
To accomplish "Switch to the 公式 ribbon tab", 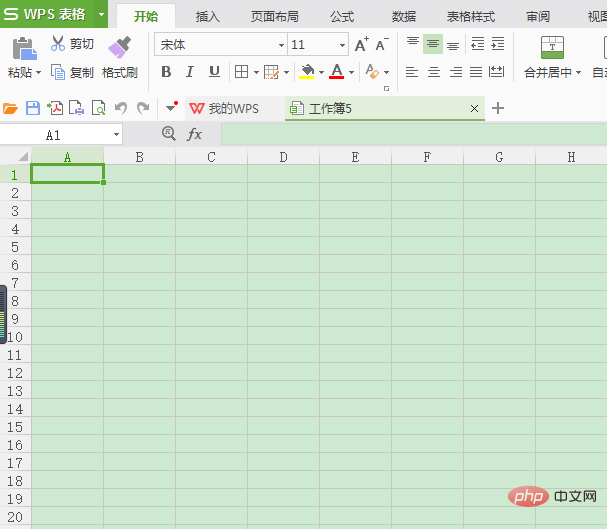I will pos(342,16).
